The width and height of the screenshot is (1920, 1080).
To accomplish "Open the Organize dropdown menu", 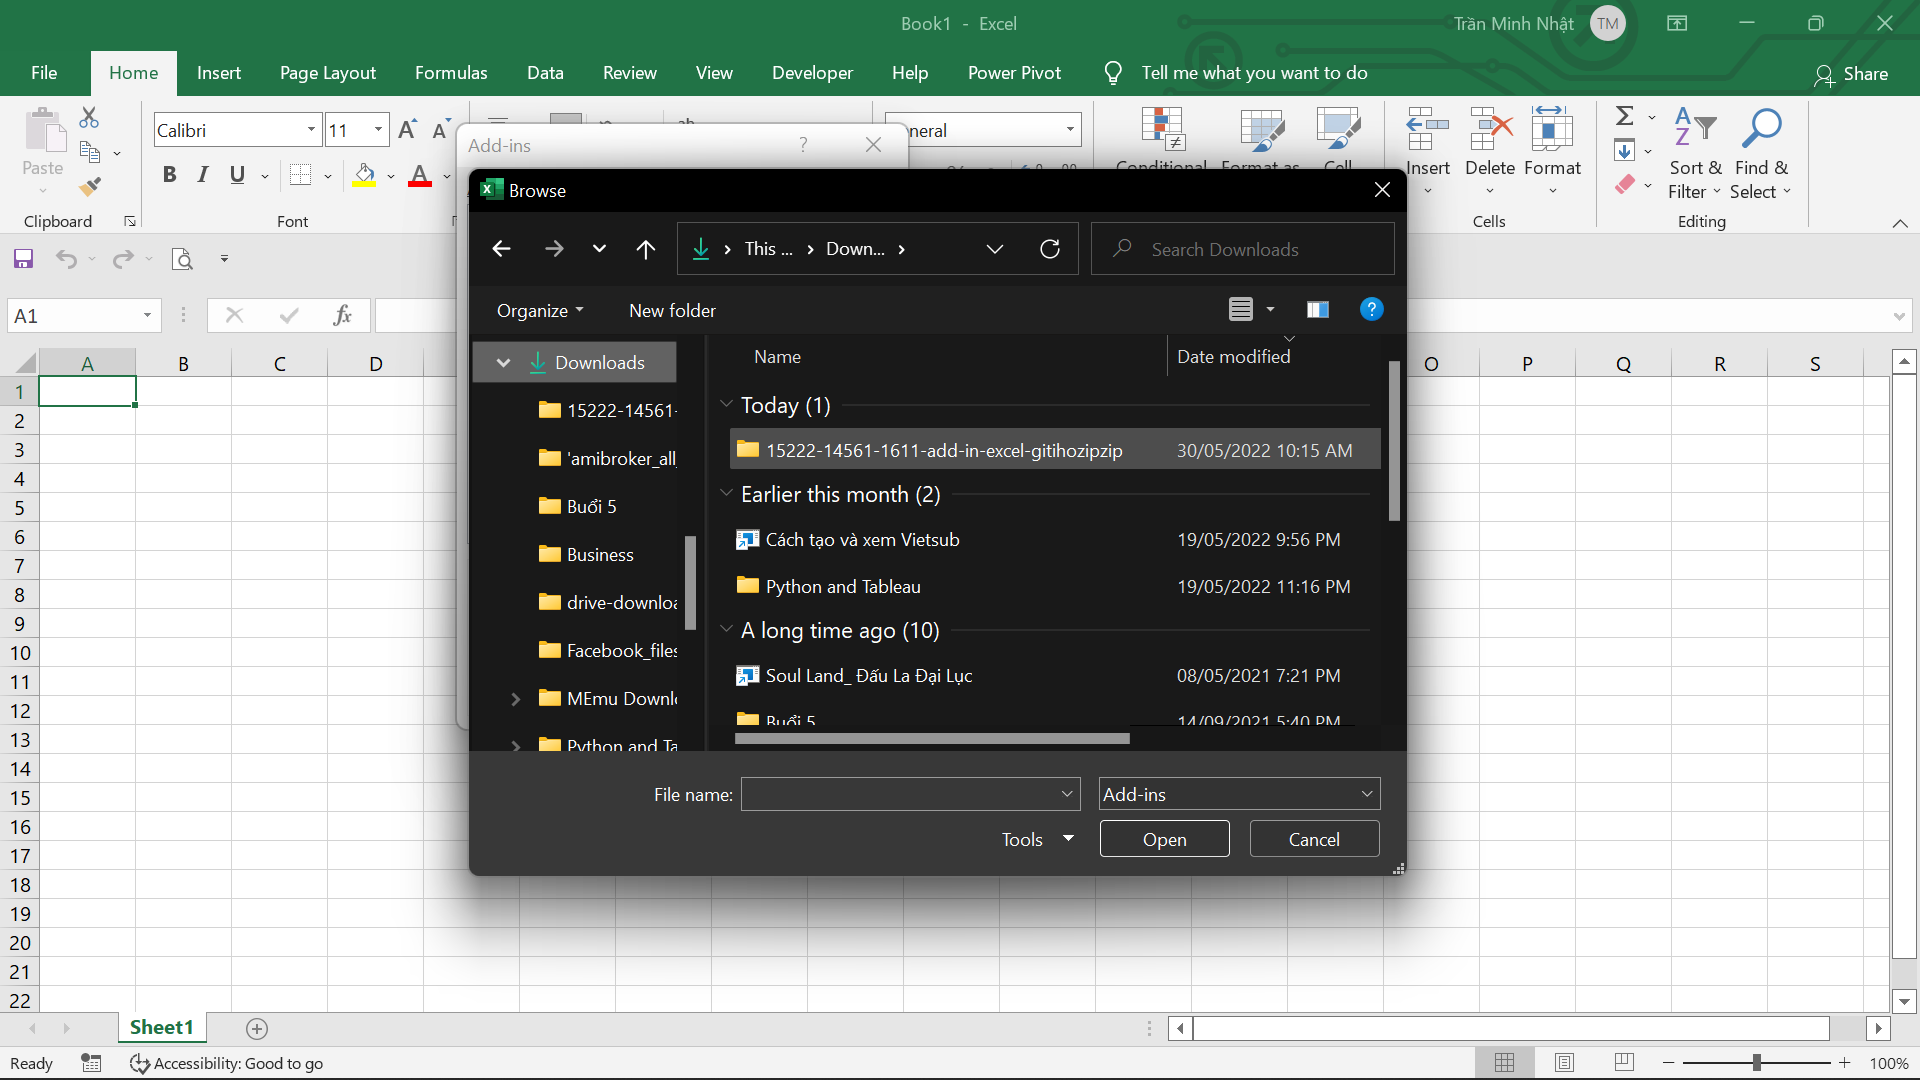I will tap(540, 311).
